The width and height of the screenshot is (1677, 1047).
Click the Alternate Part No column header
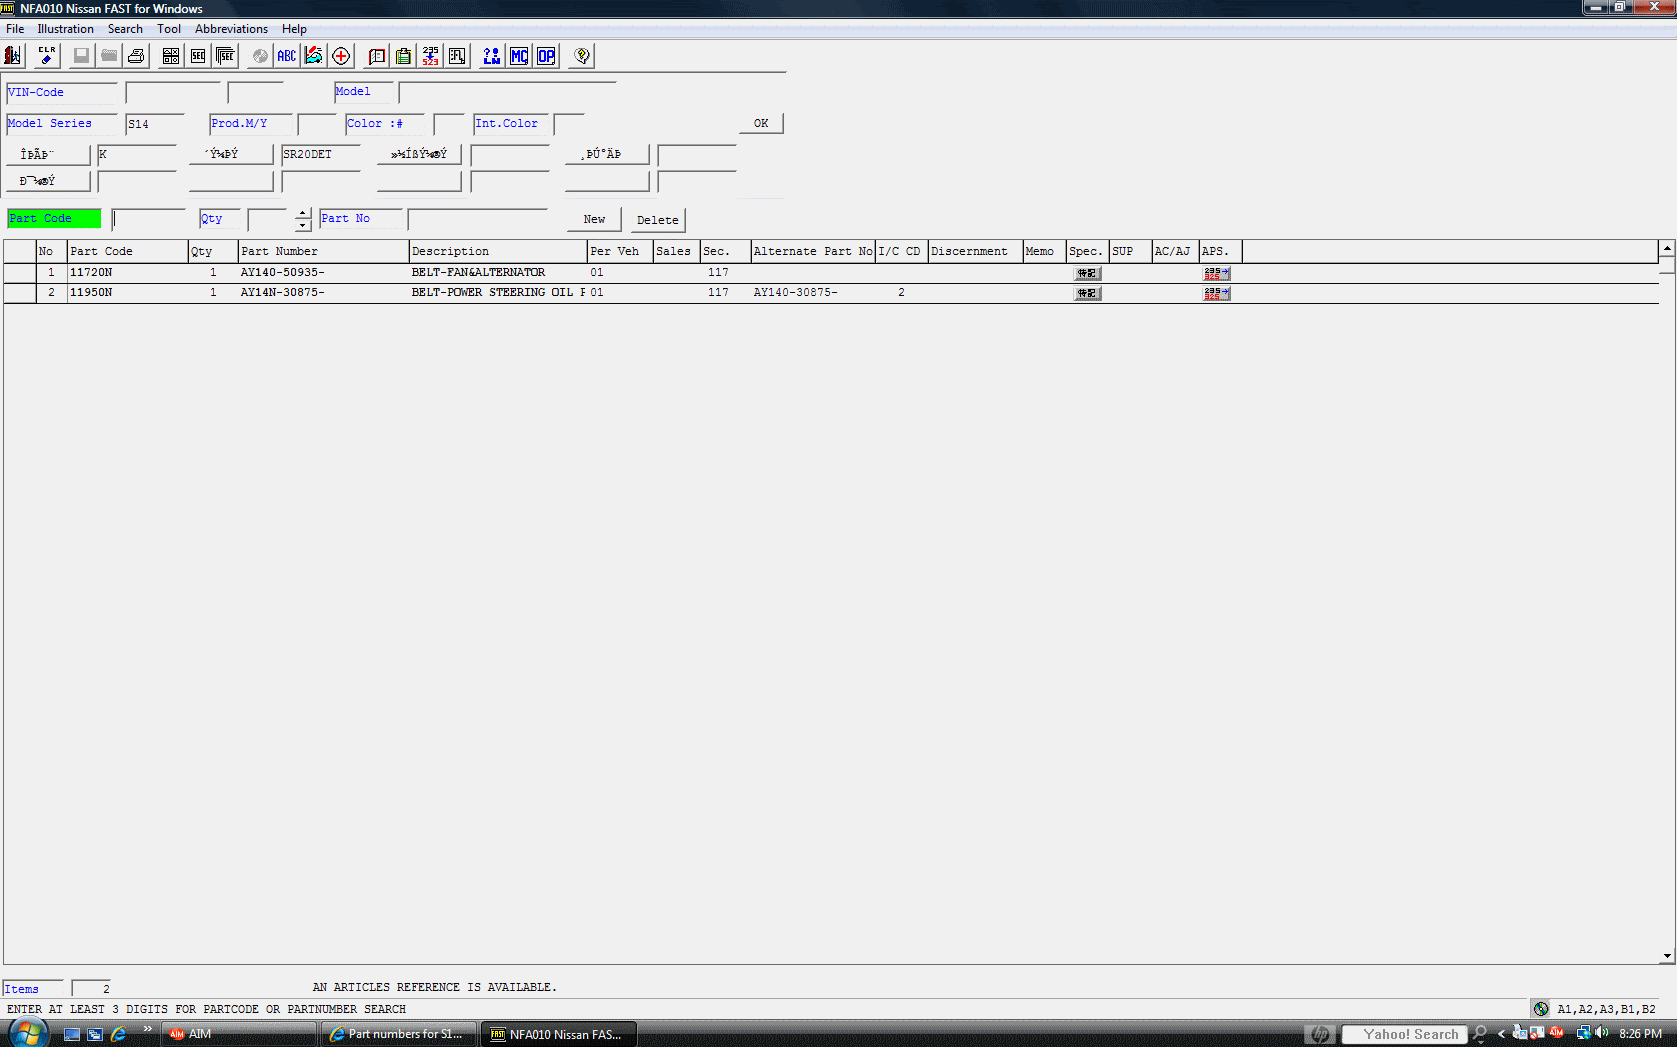[813, 251]
